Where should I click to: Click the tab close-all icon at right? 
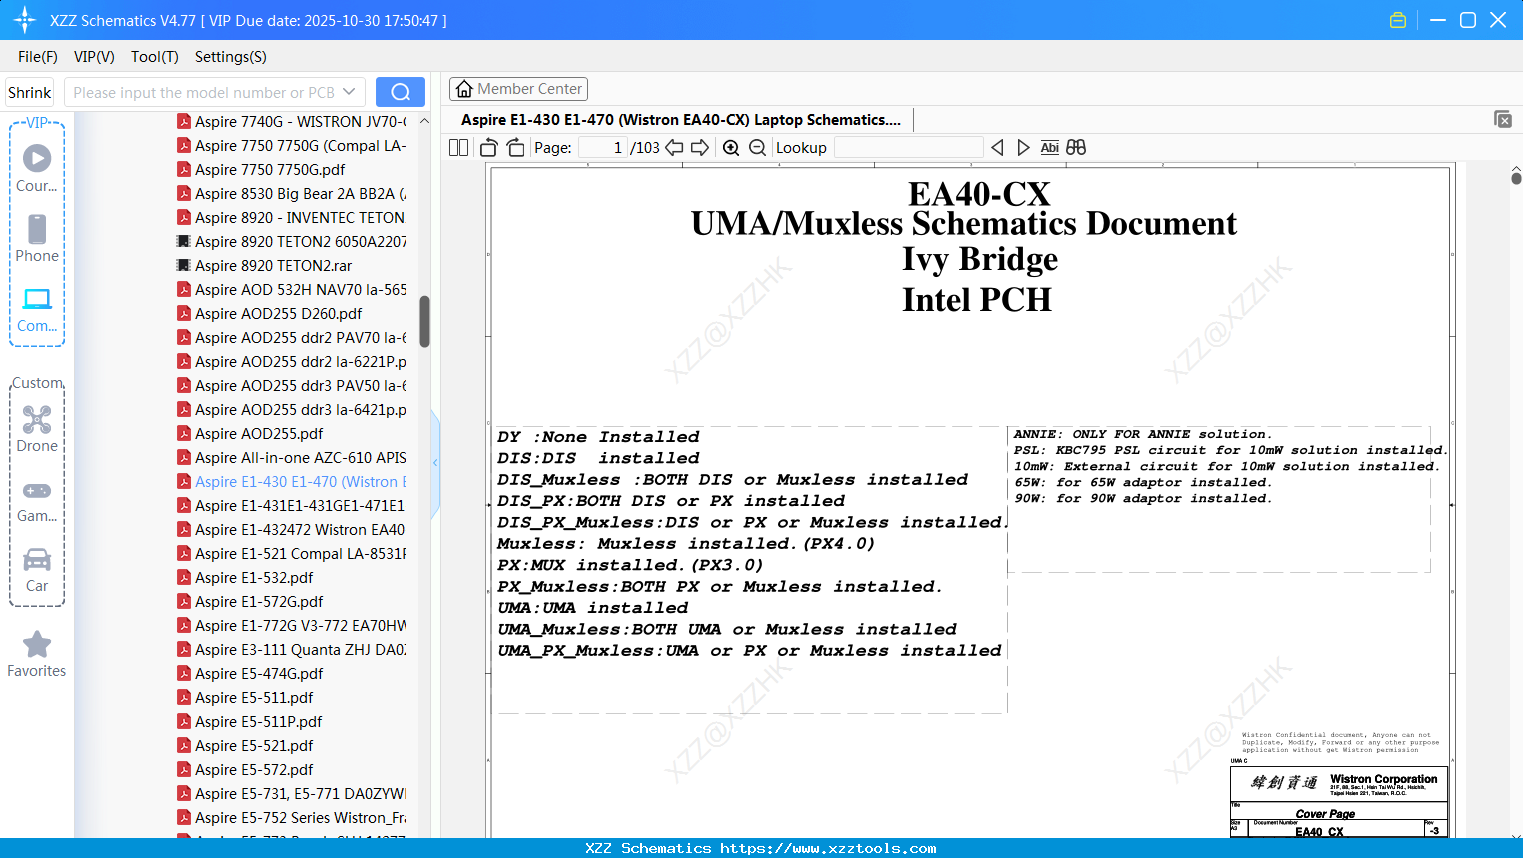[1502, 119]
